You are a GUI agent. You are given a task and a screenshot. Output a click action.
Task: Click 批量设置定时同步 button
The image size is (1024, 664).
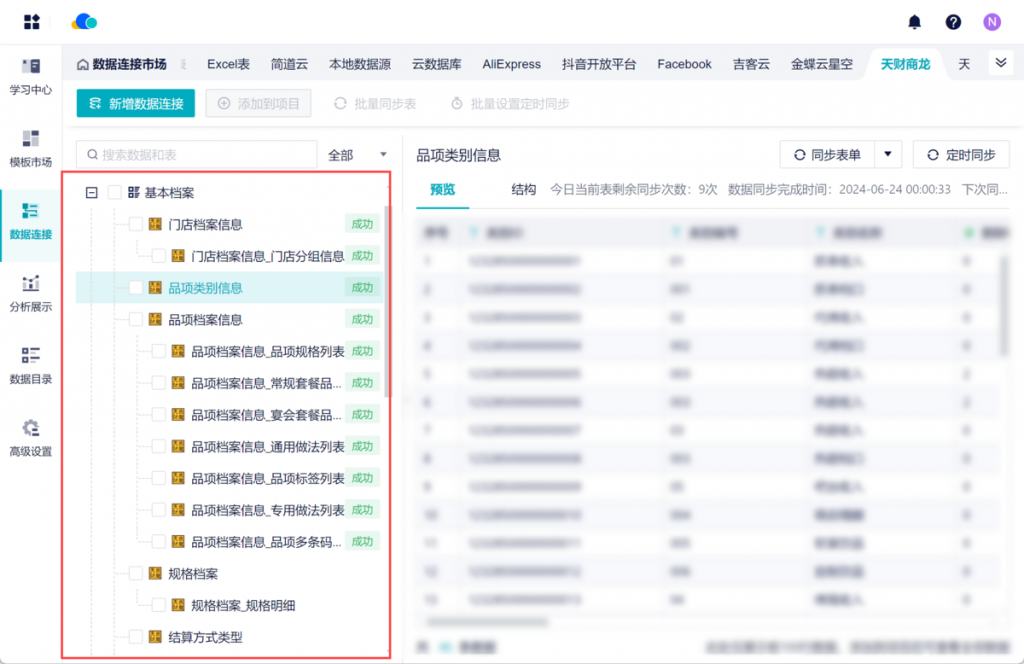(510, 104)
